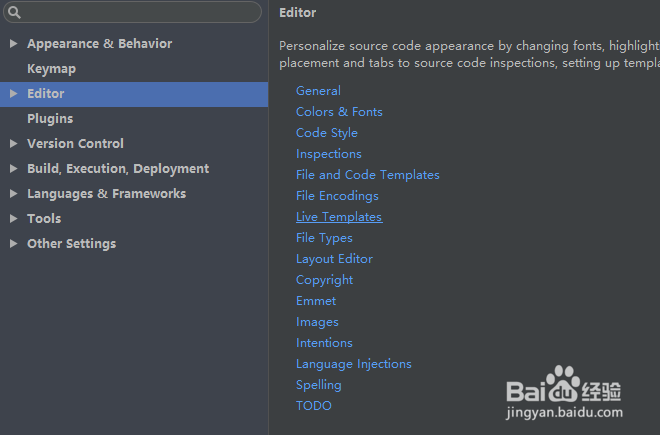Image resolution: width=660 pixels, height=435 pixels.
Task: Expand the Other Settings arrow
Action: point(13,244)
